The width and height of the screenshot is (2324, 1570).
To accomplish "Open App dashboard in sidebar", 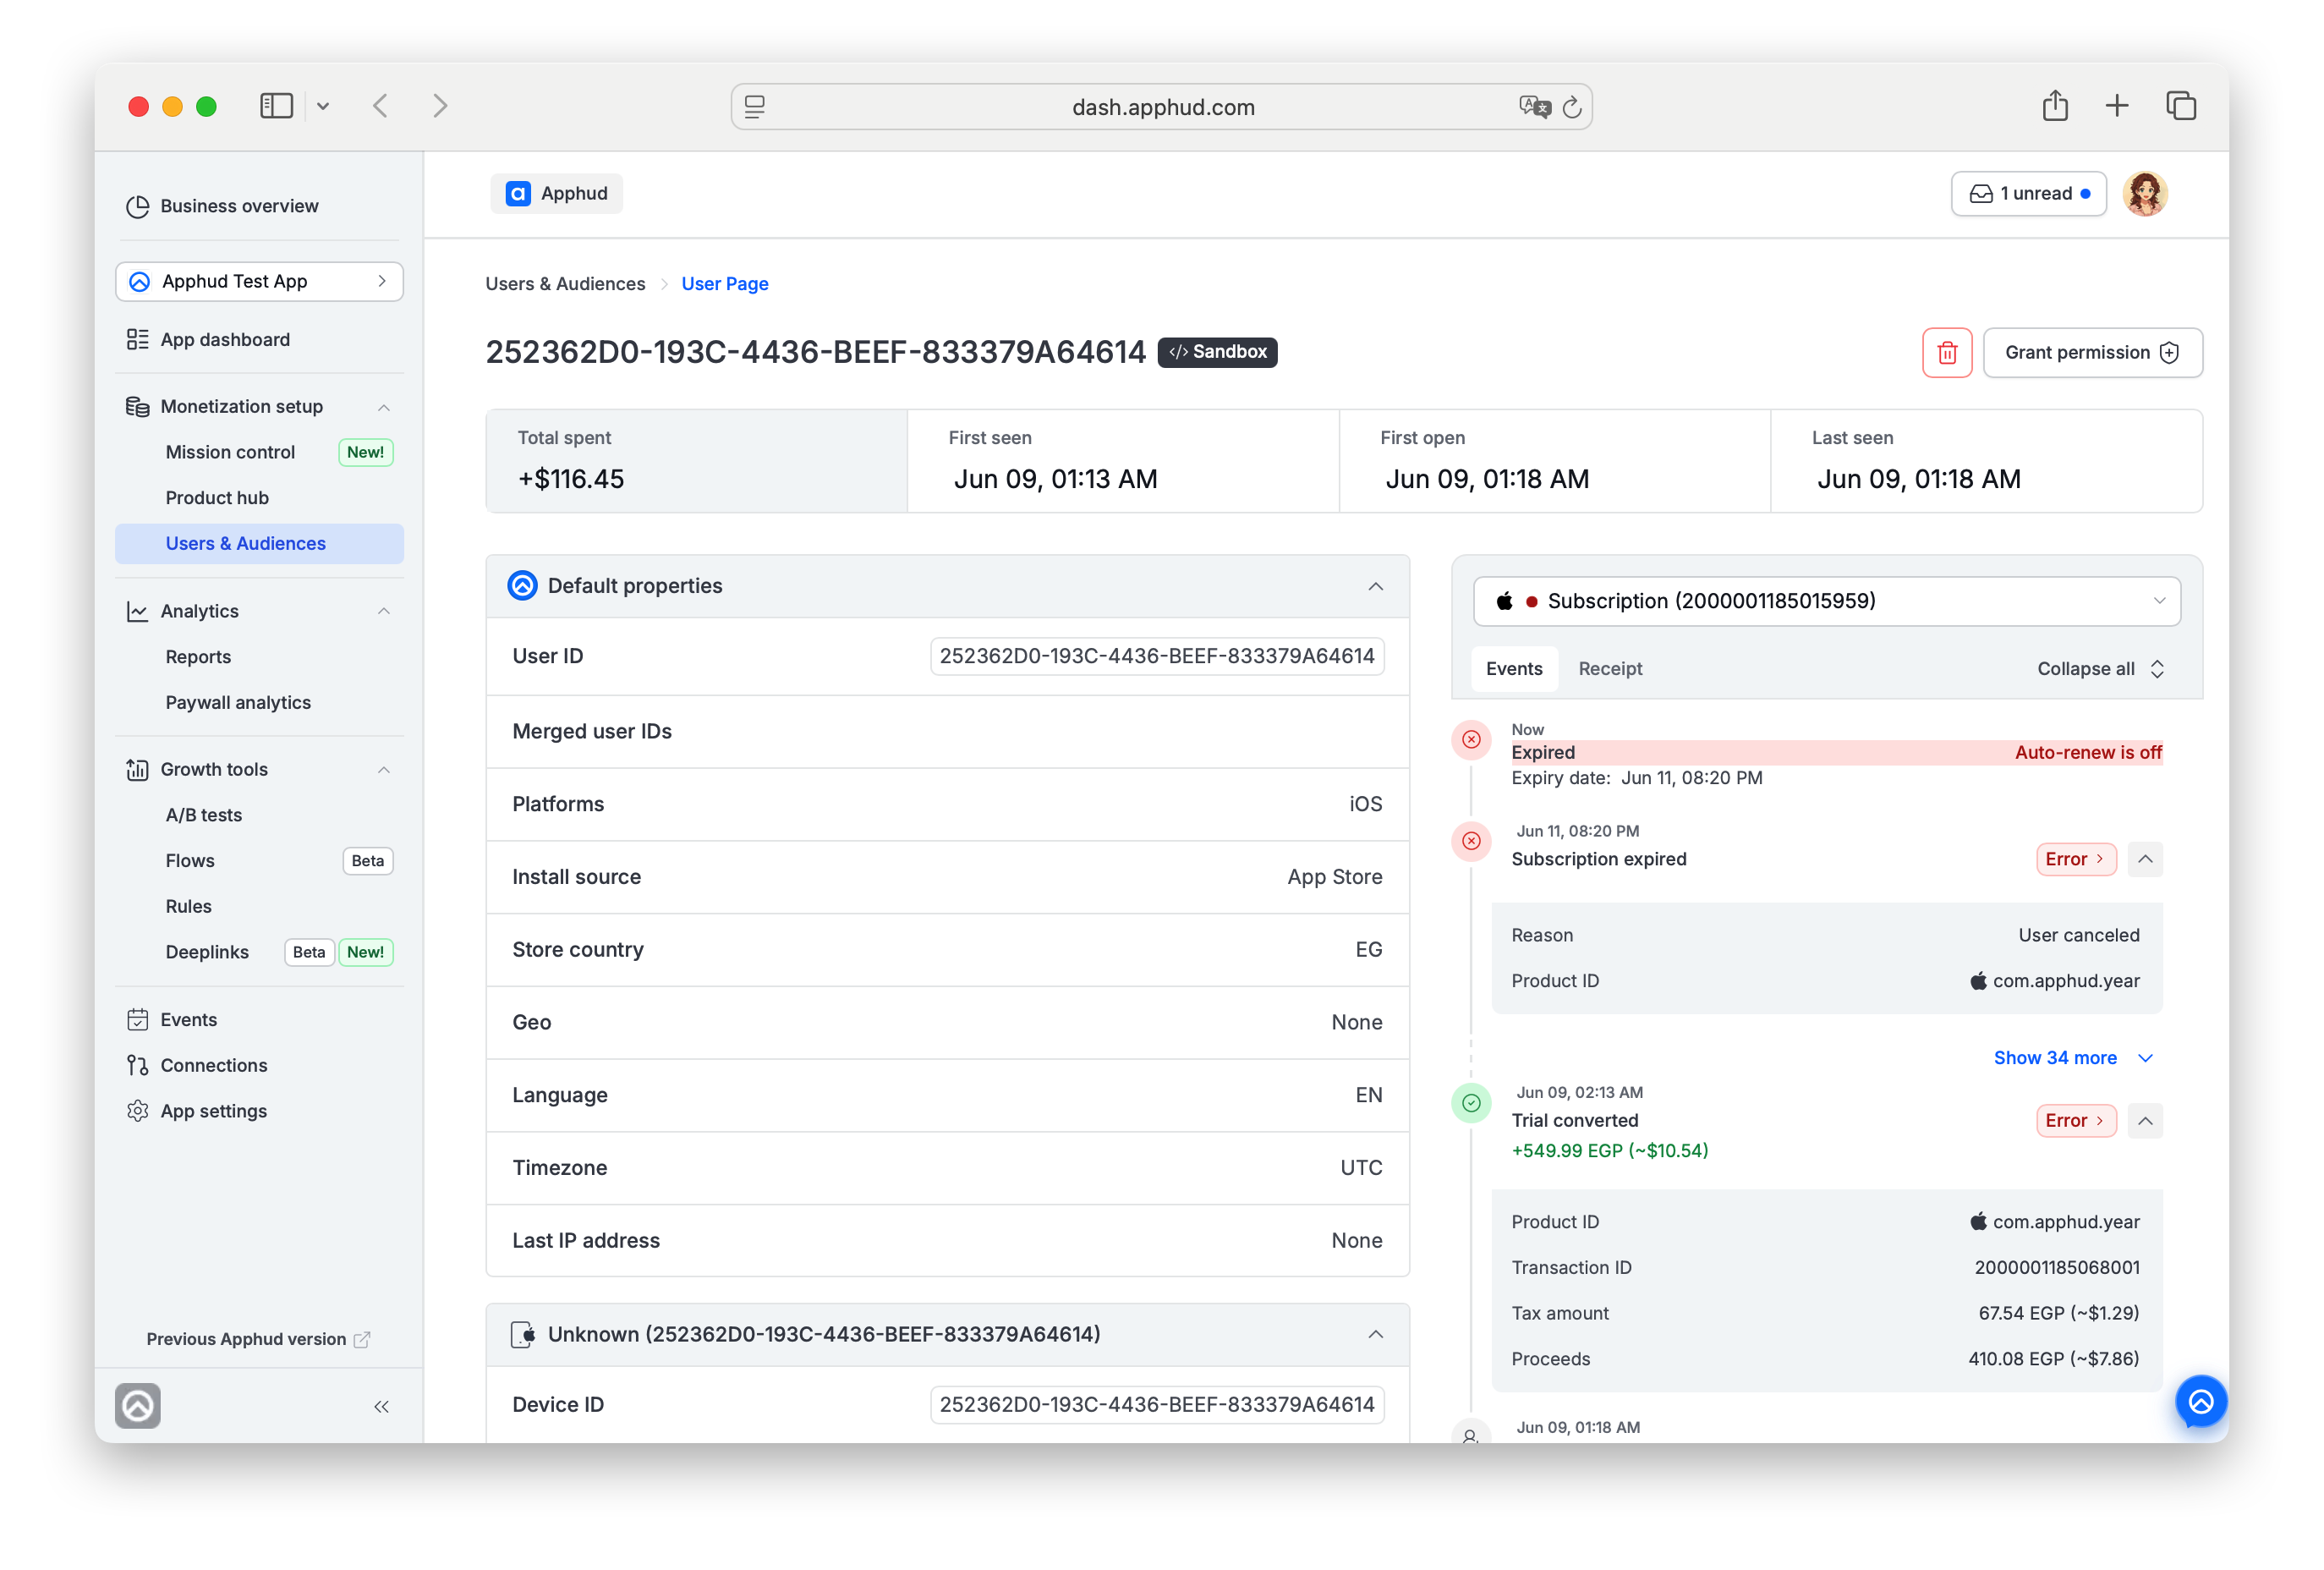I will (x=225, y=340).
